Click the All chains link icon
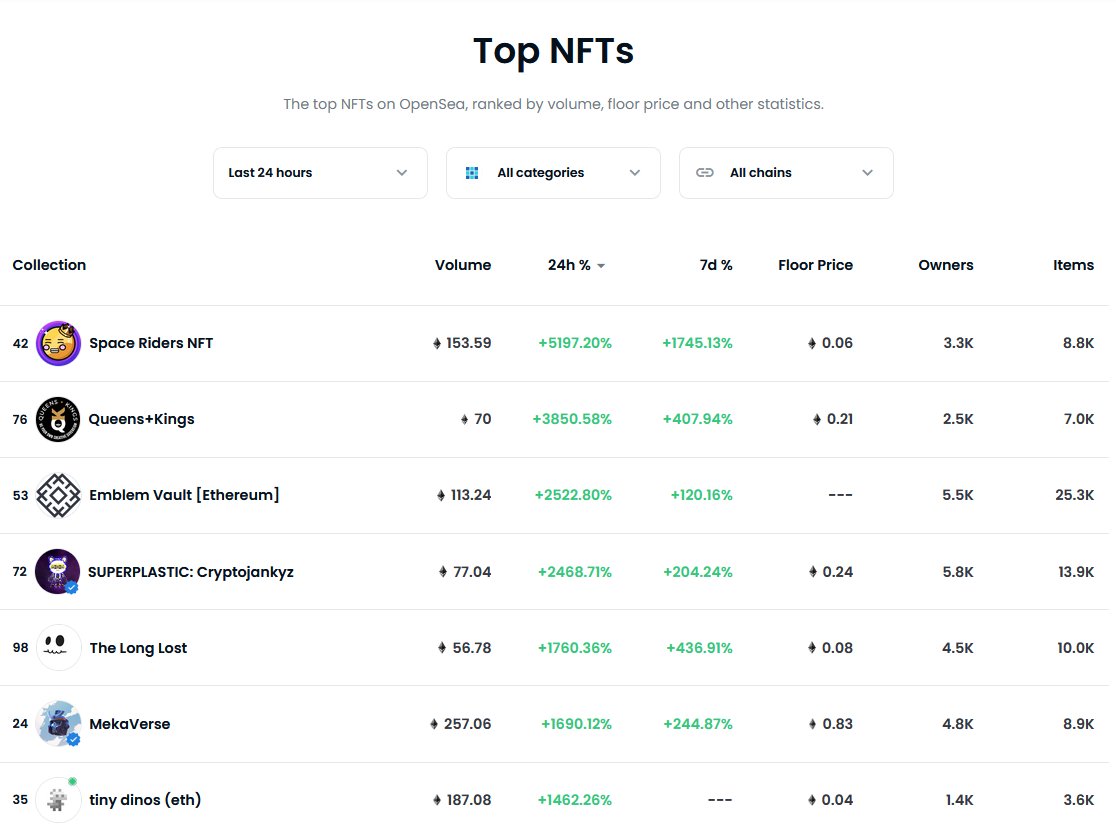The height and width of the screenshot is (838, 1116). click(x=705, y=173)
